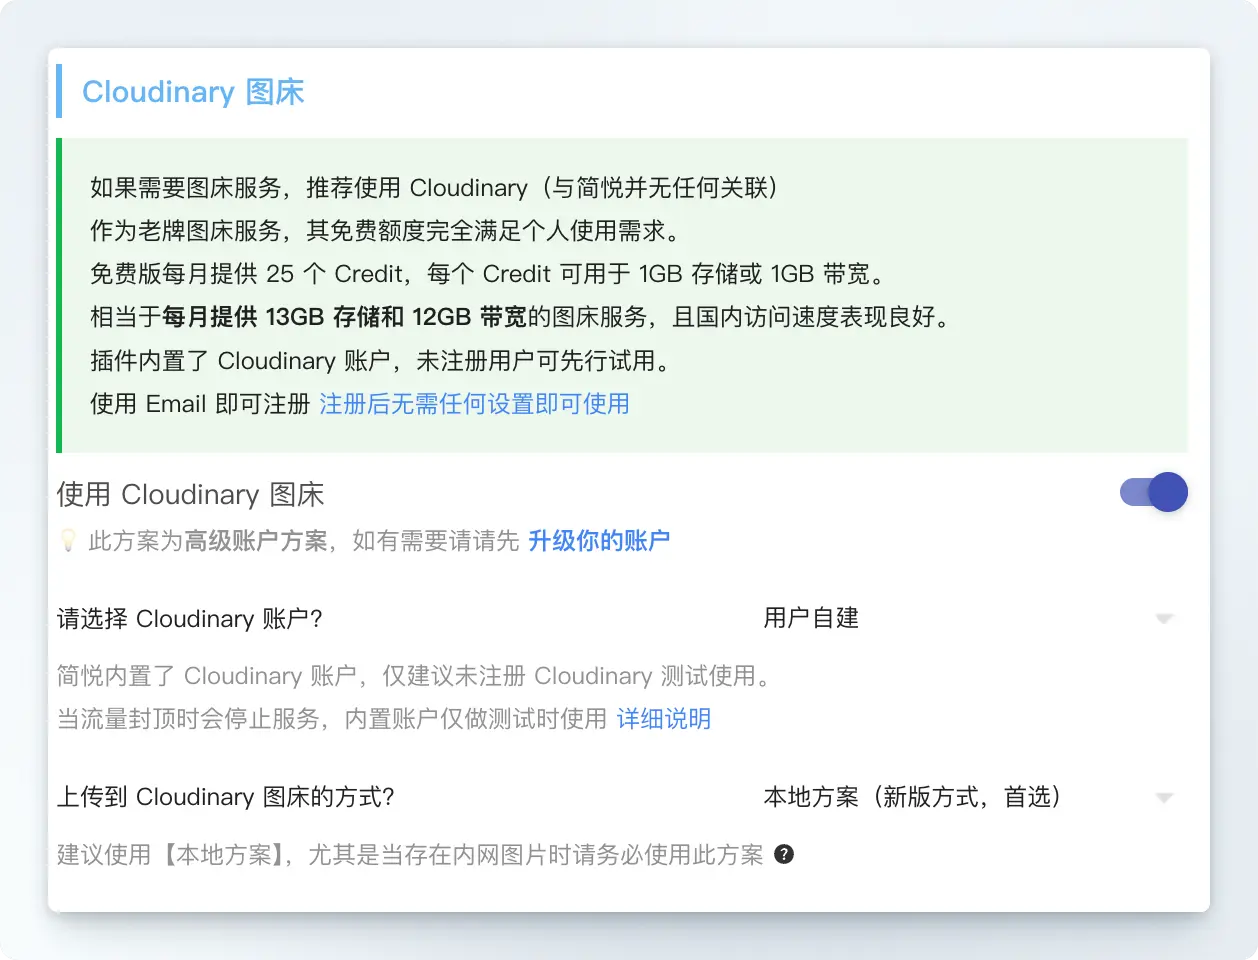Click the 插件内置了 Cloudinary 账户 line

380,361
